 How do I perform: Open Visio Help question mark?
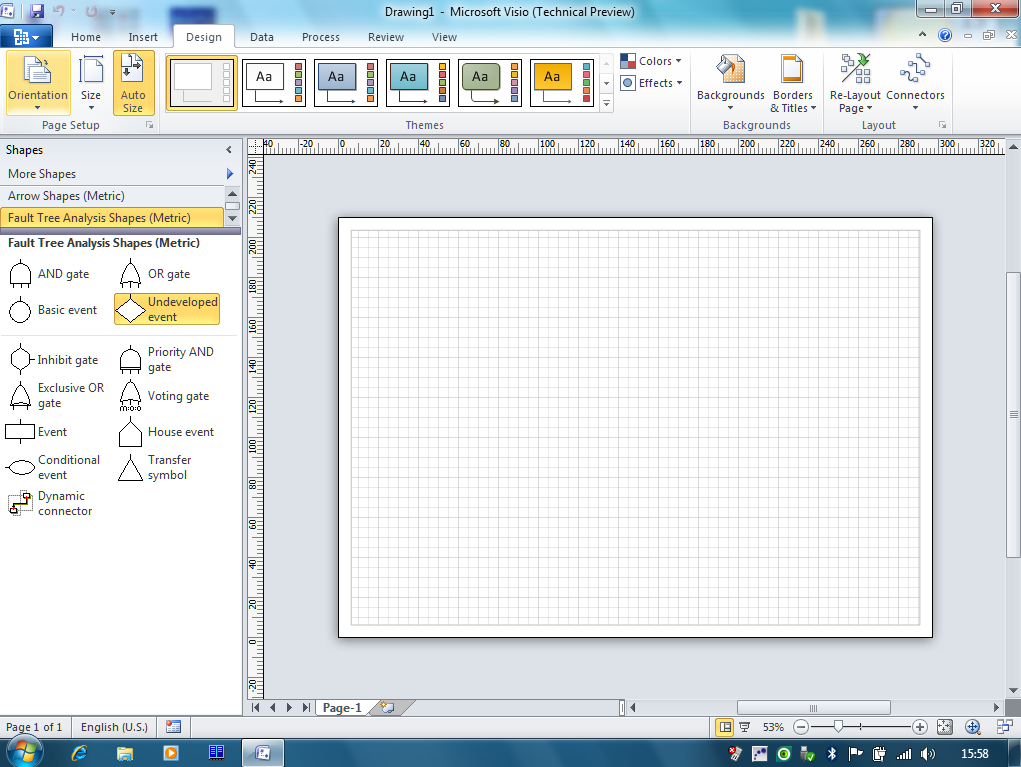point(945,35)
